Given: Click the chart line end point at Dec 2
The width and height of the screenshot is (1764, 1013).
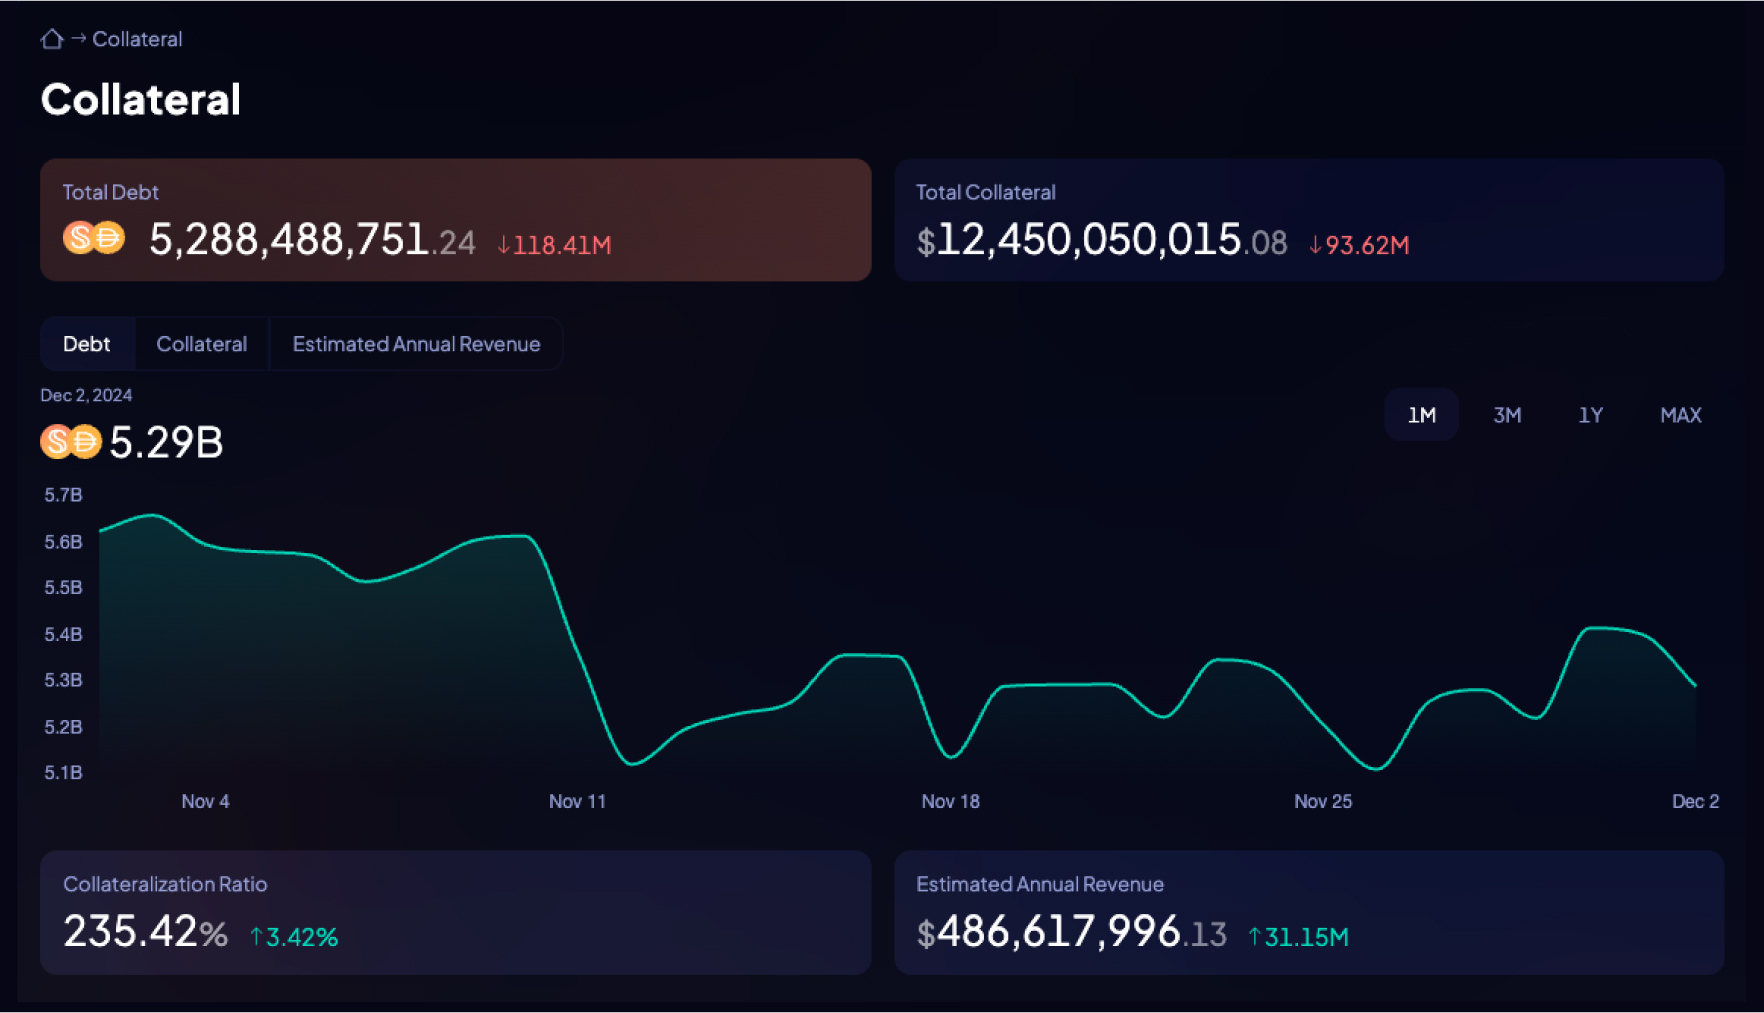Looking at the screenshot, I should 1695,685.
